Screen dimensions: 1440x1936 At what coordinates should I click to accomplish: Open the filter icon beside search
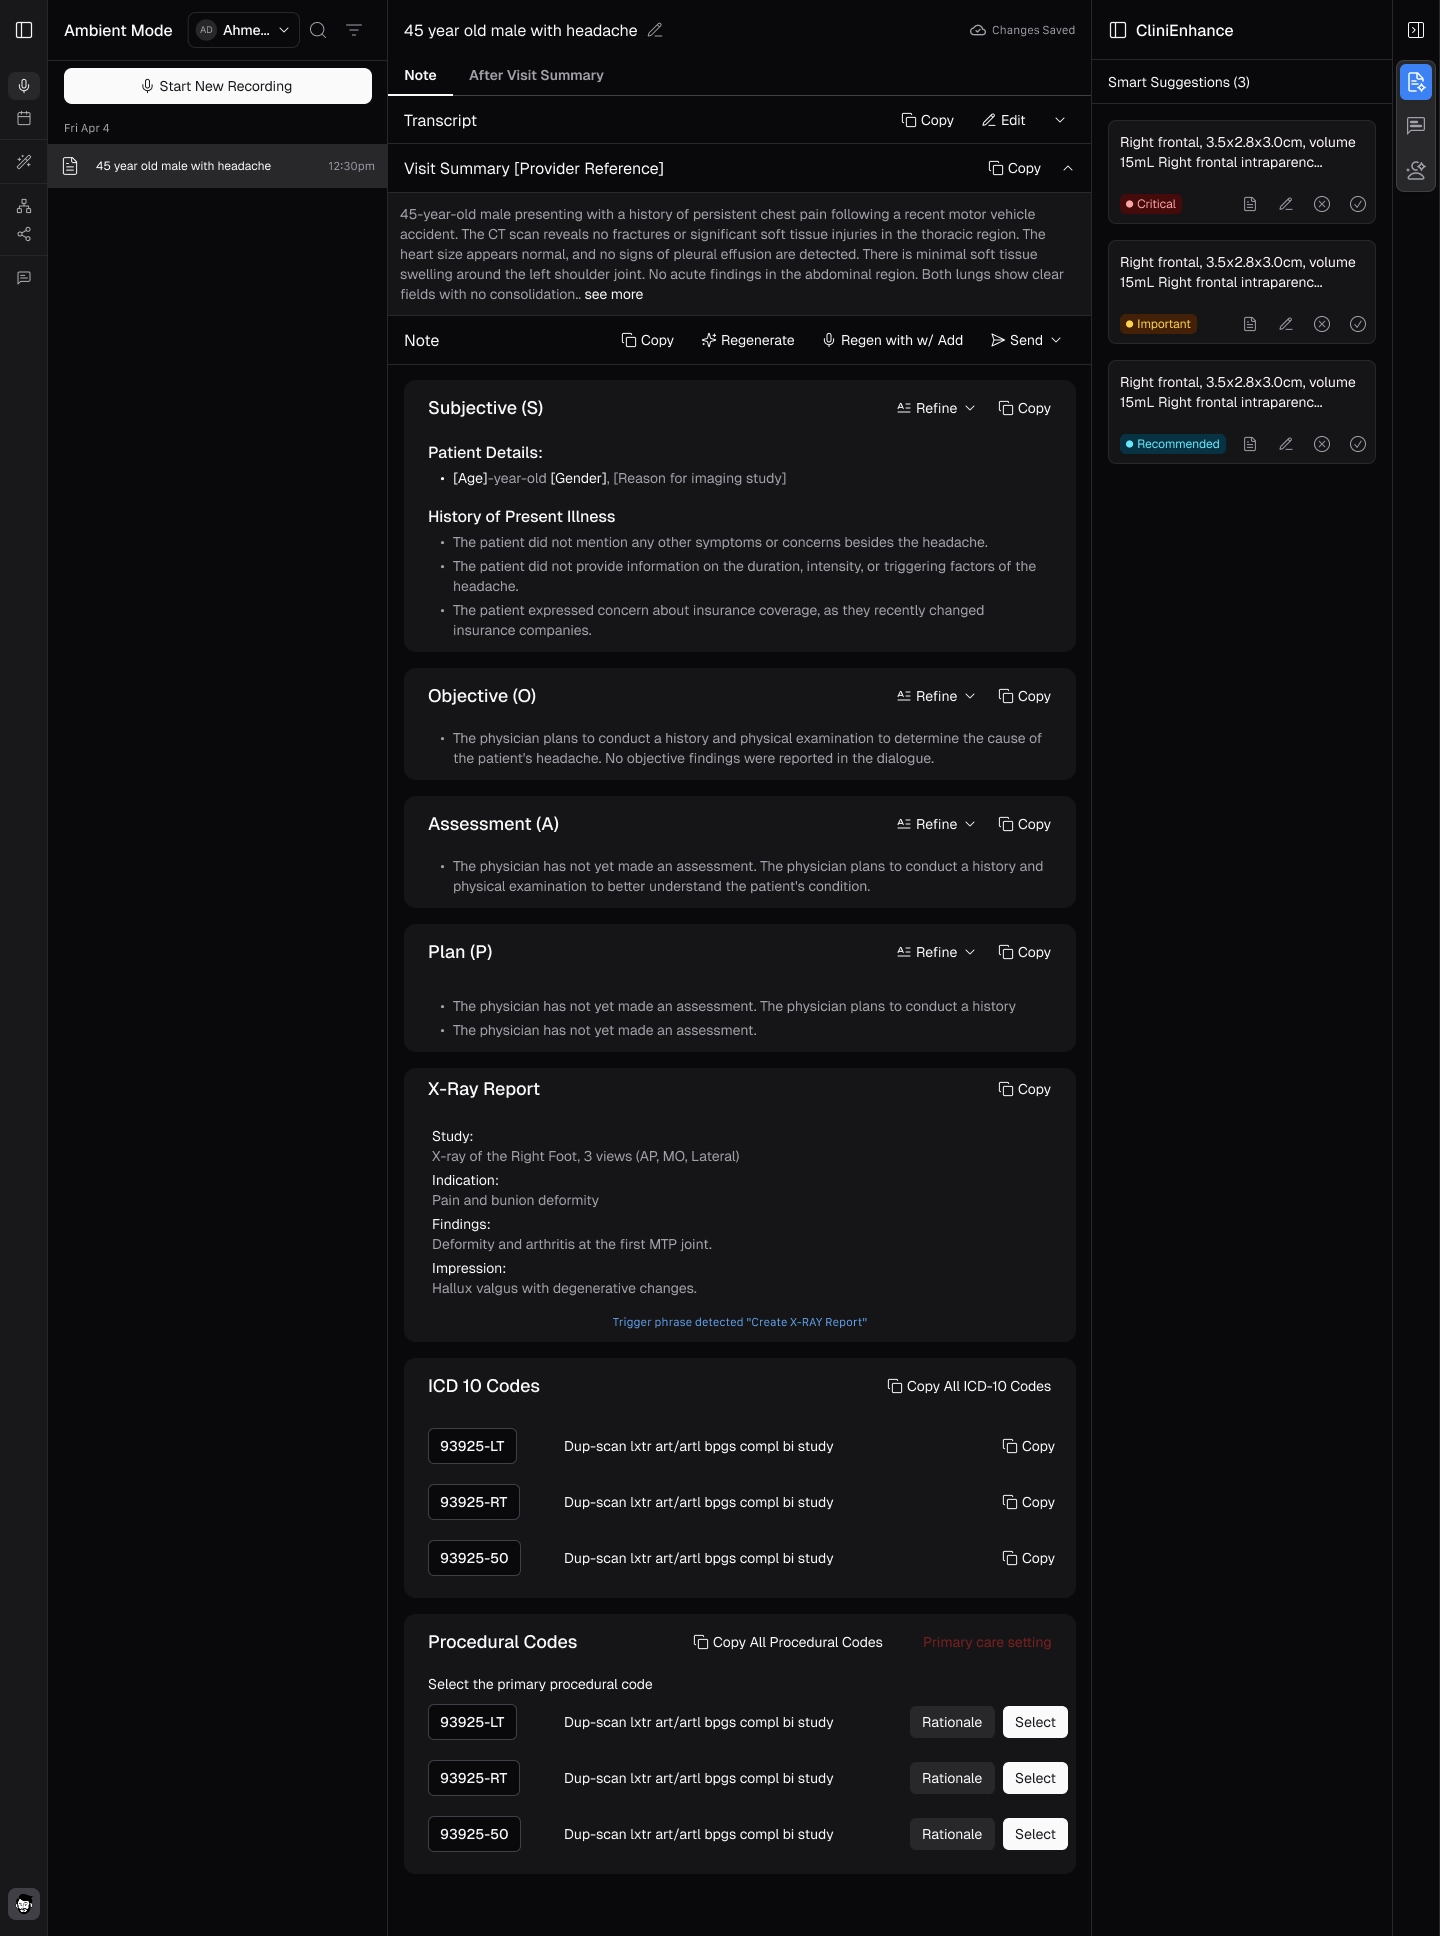[354, 30]
